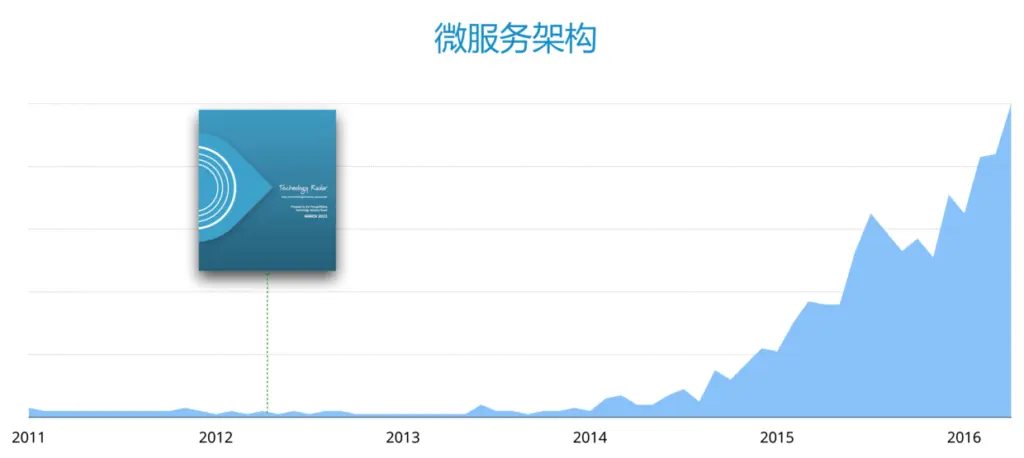This screenshot has width=1024, height=458.
Task: Click the 2014 axis label
Action: [590, 437]
